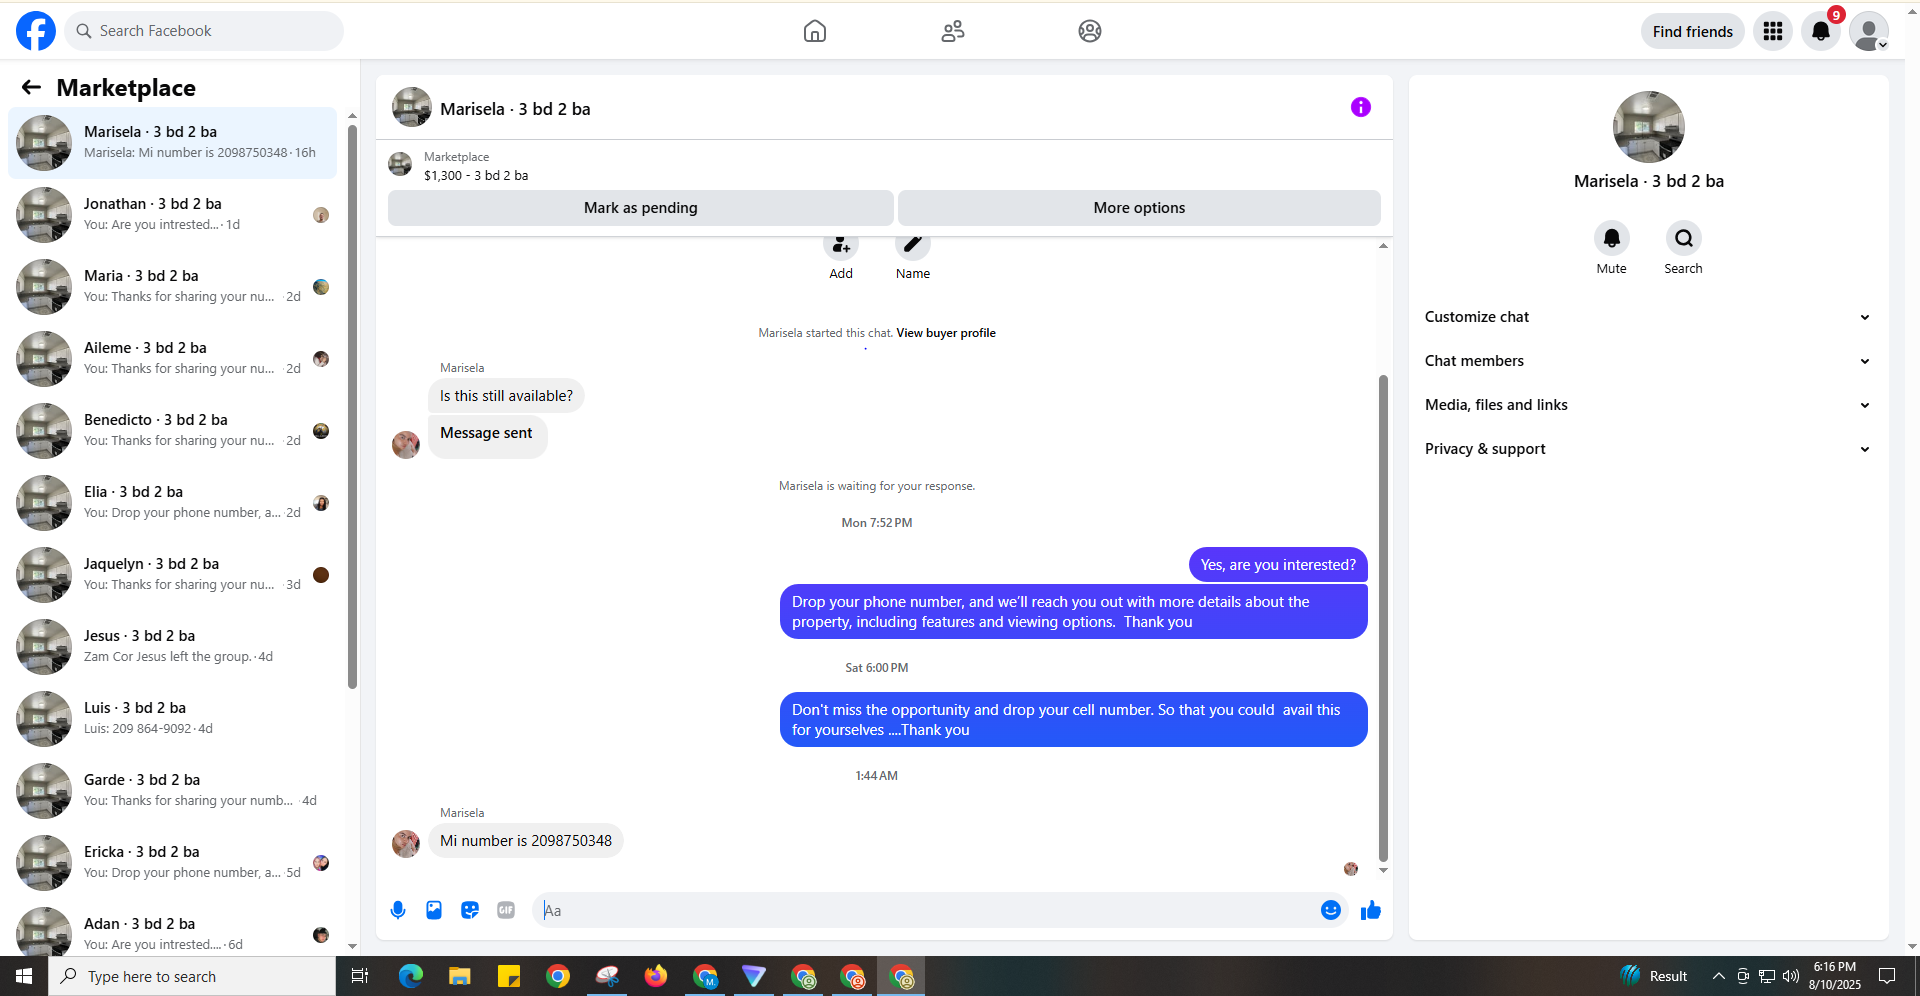The height and width of the screenshot is (996, 1920).
Task: Open the emoji picker in message box
Action: [x=1331, y=910]
